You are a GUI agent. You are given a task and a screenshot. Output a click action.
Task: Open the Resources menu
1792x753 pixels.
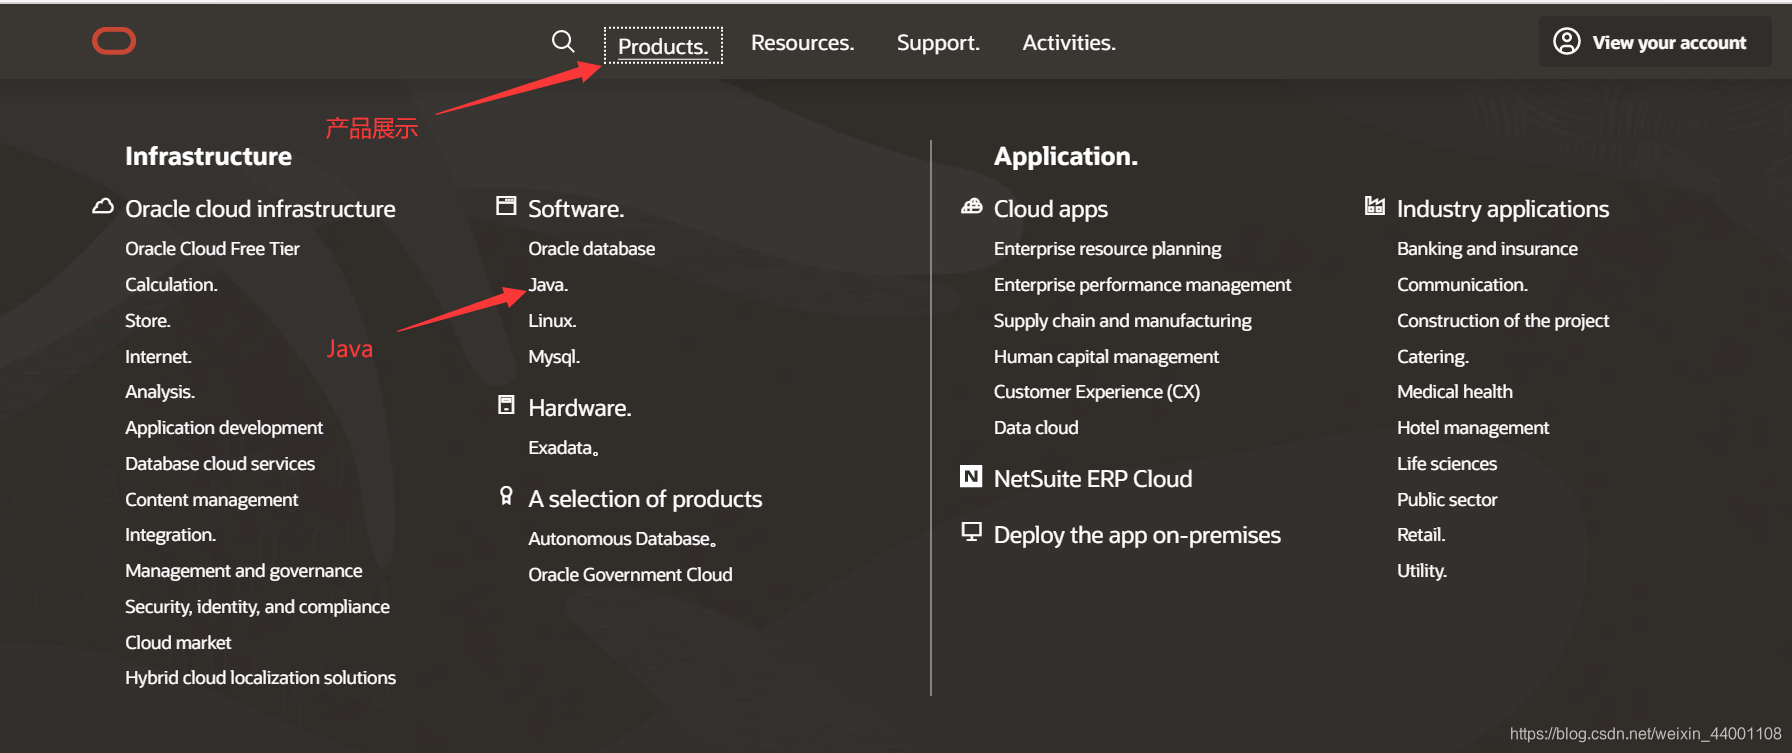pos(803,43)
